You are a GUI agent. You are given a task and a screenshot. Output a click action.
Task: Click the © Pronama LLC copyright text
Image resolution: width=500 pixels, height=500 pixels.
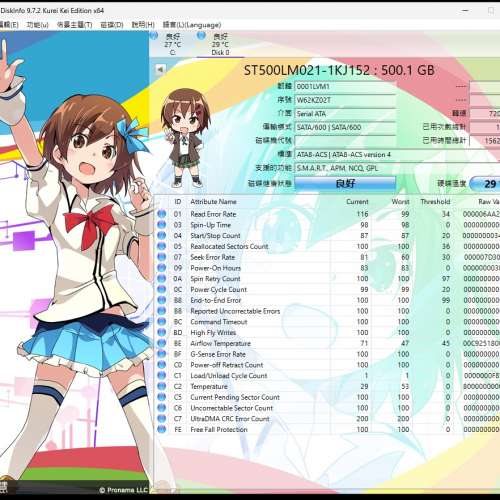click(x=124, y=490)
